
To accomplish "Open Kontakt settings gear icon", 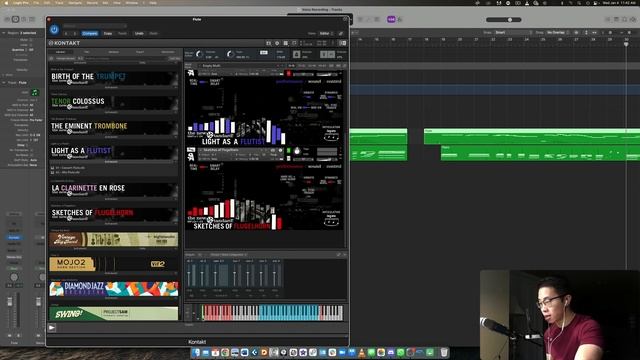I will [x=277, y=43].
